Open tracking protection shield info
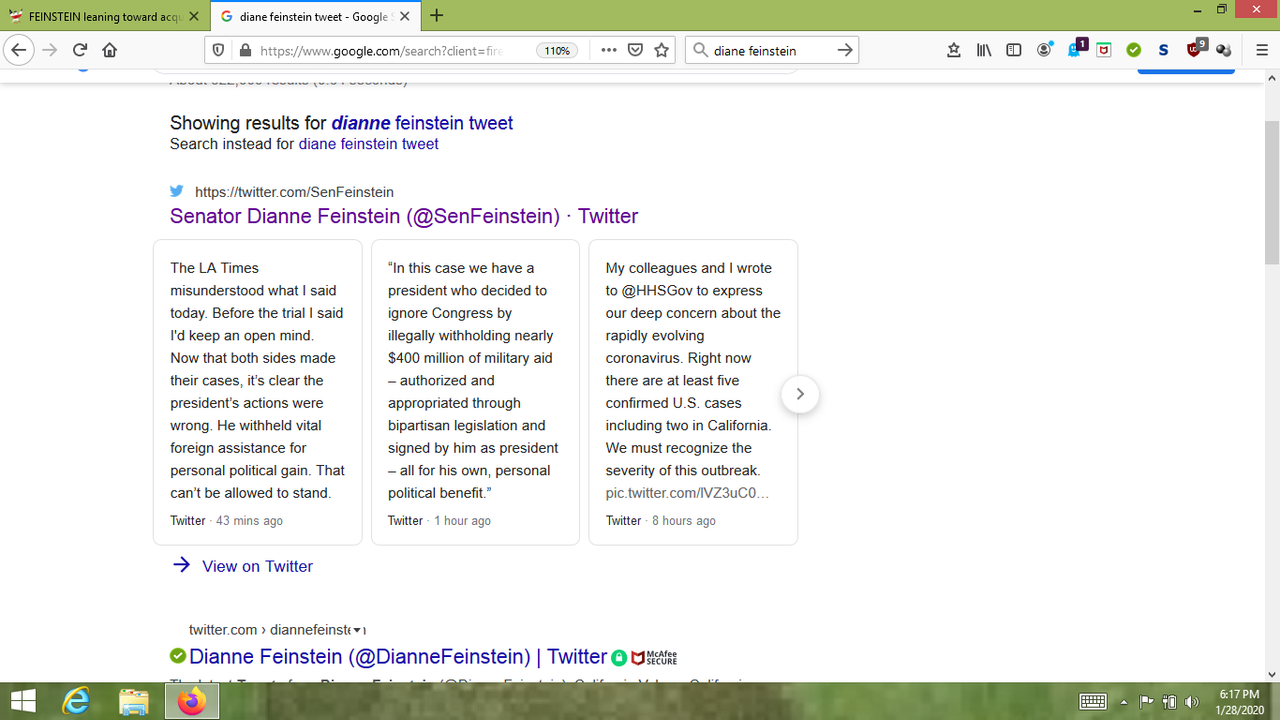Image resolution: width=1280 pixels, height=720 pixels. pos(219,50)
